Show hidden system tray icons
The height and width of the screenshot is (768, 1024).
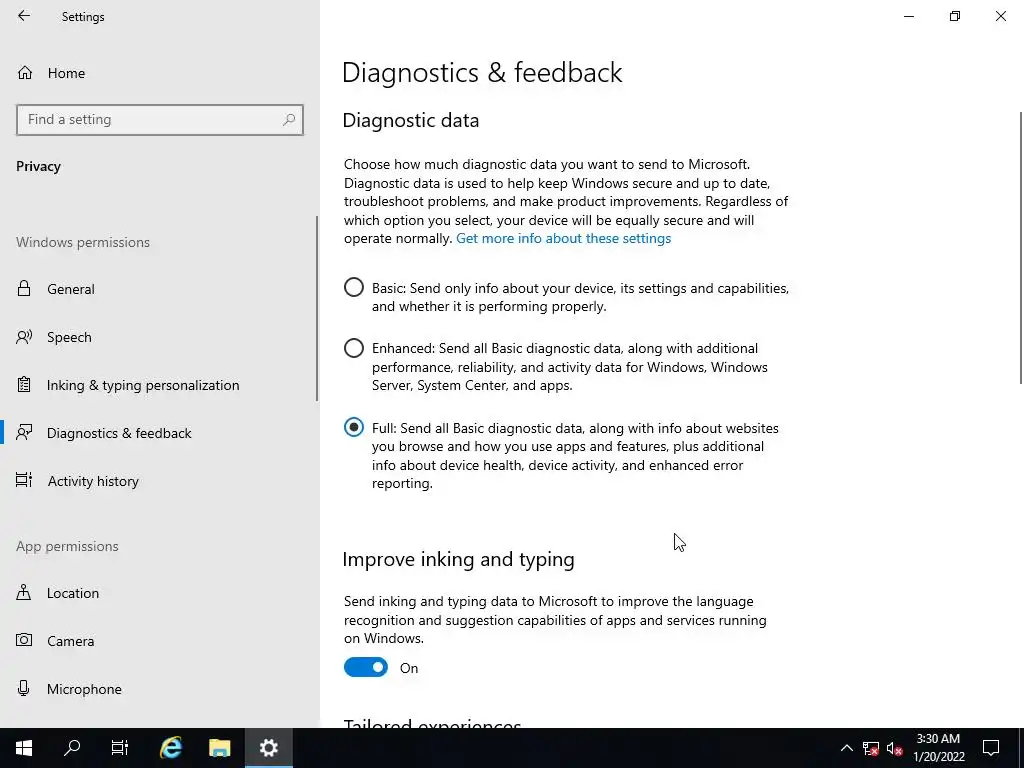846,748
